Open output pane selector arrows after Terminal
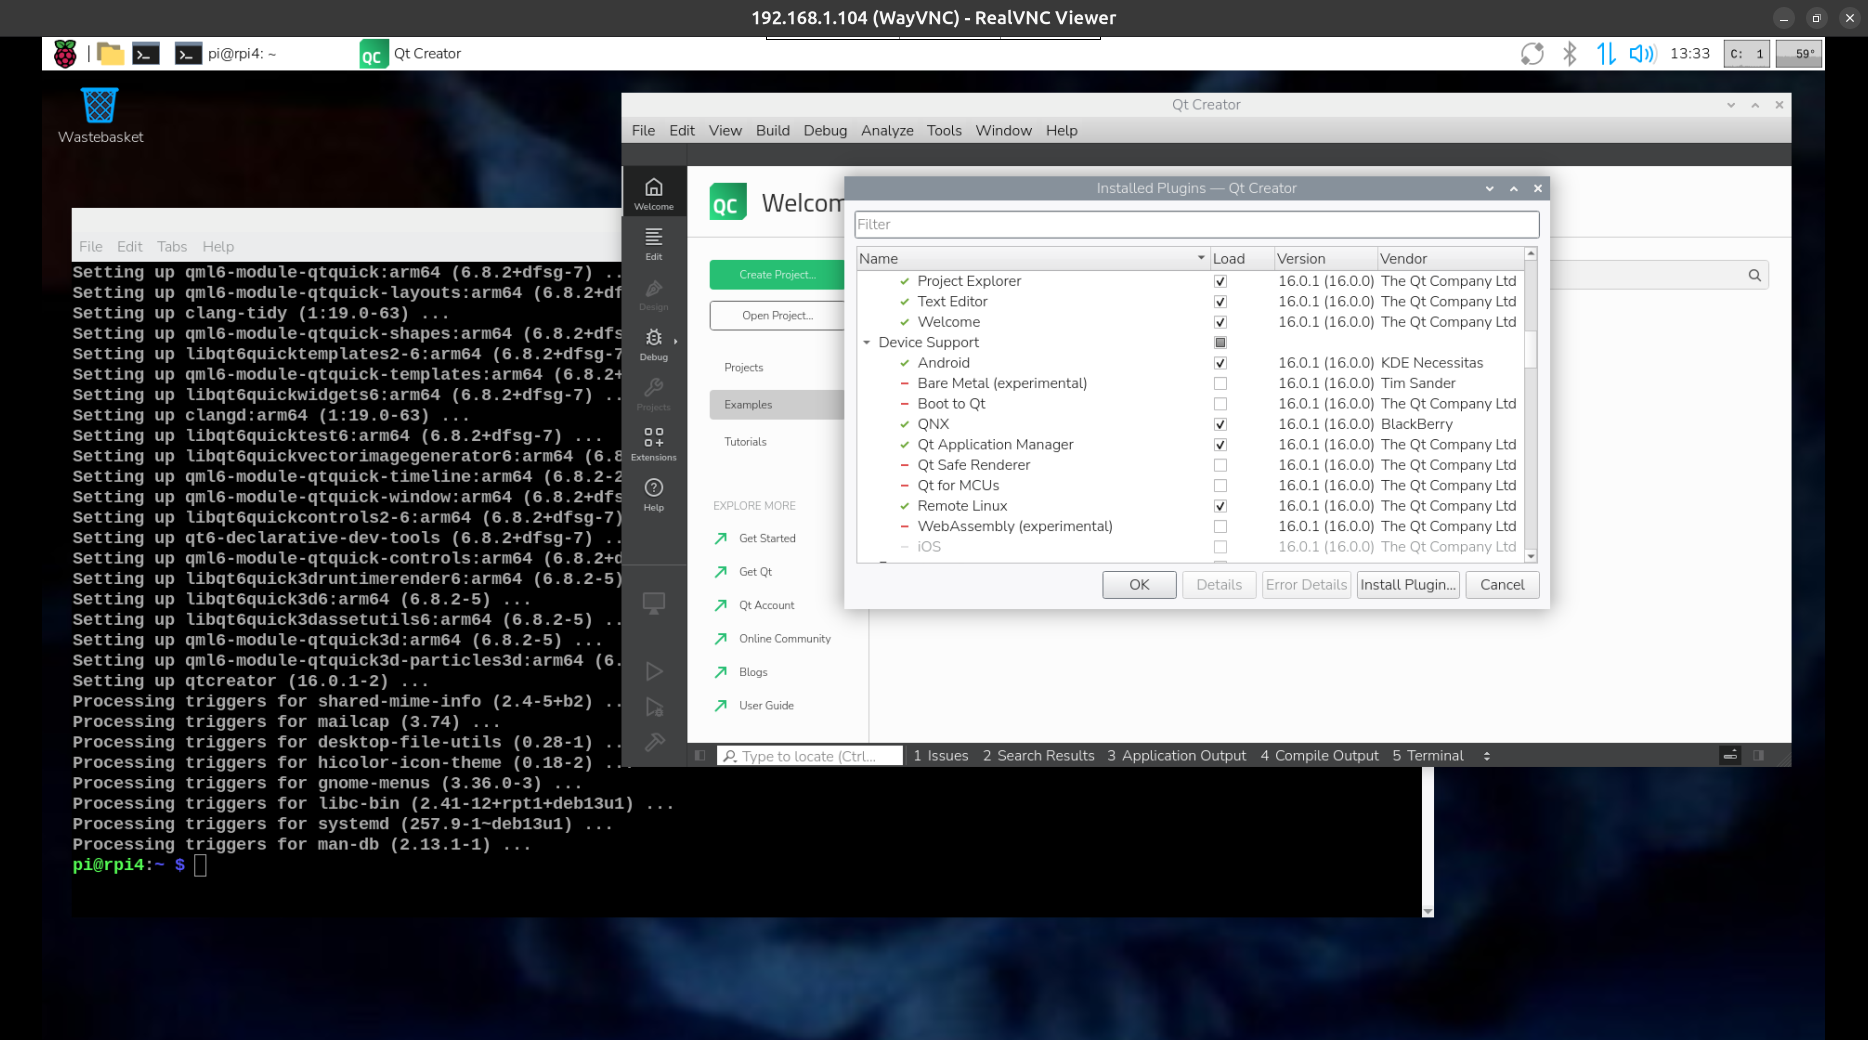 [x=1486, y=756]
